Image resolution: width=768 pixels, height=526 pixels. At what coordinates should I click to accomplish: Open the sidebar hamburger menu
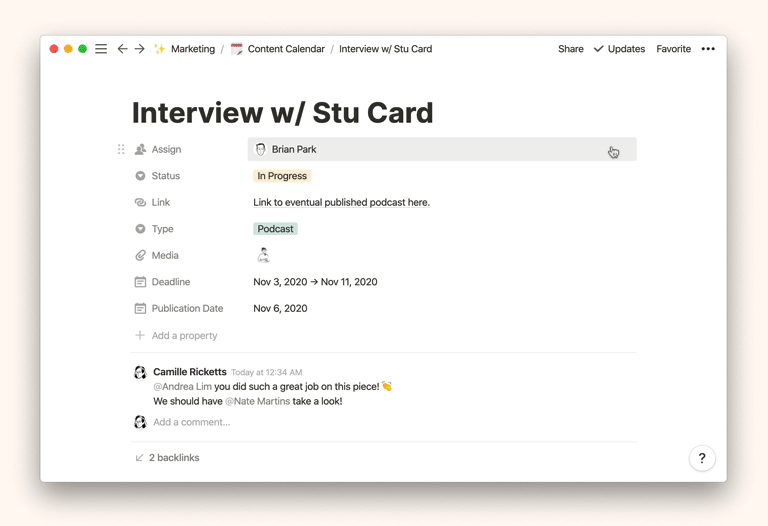tap(101, 49)
